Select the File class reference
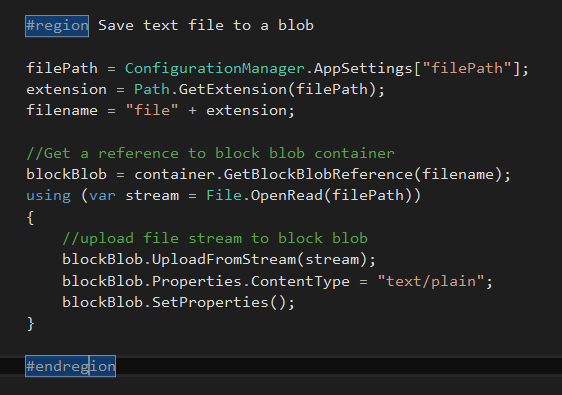 [224, 195]
